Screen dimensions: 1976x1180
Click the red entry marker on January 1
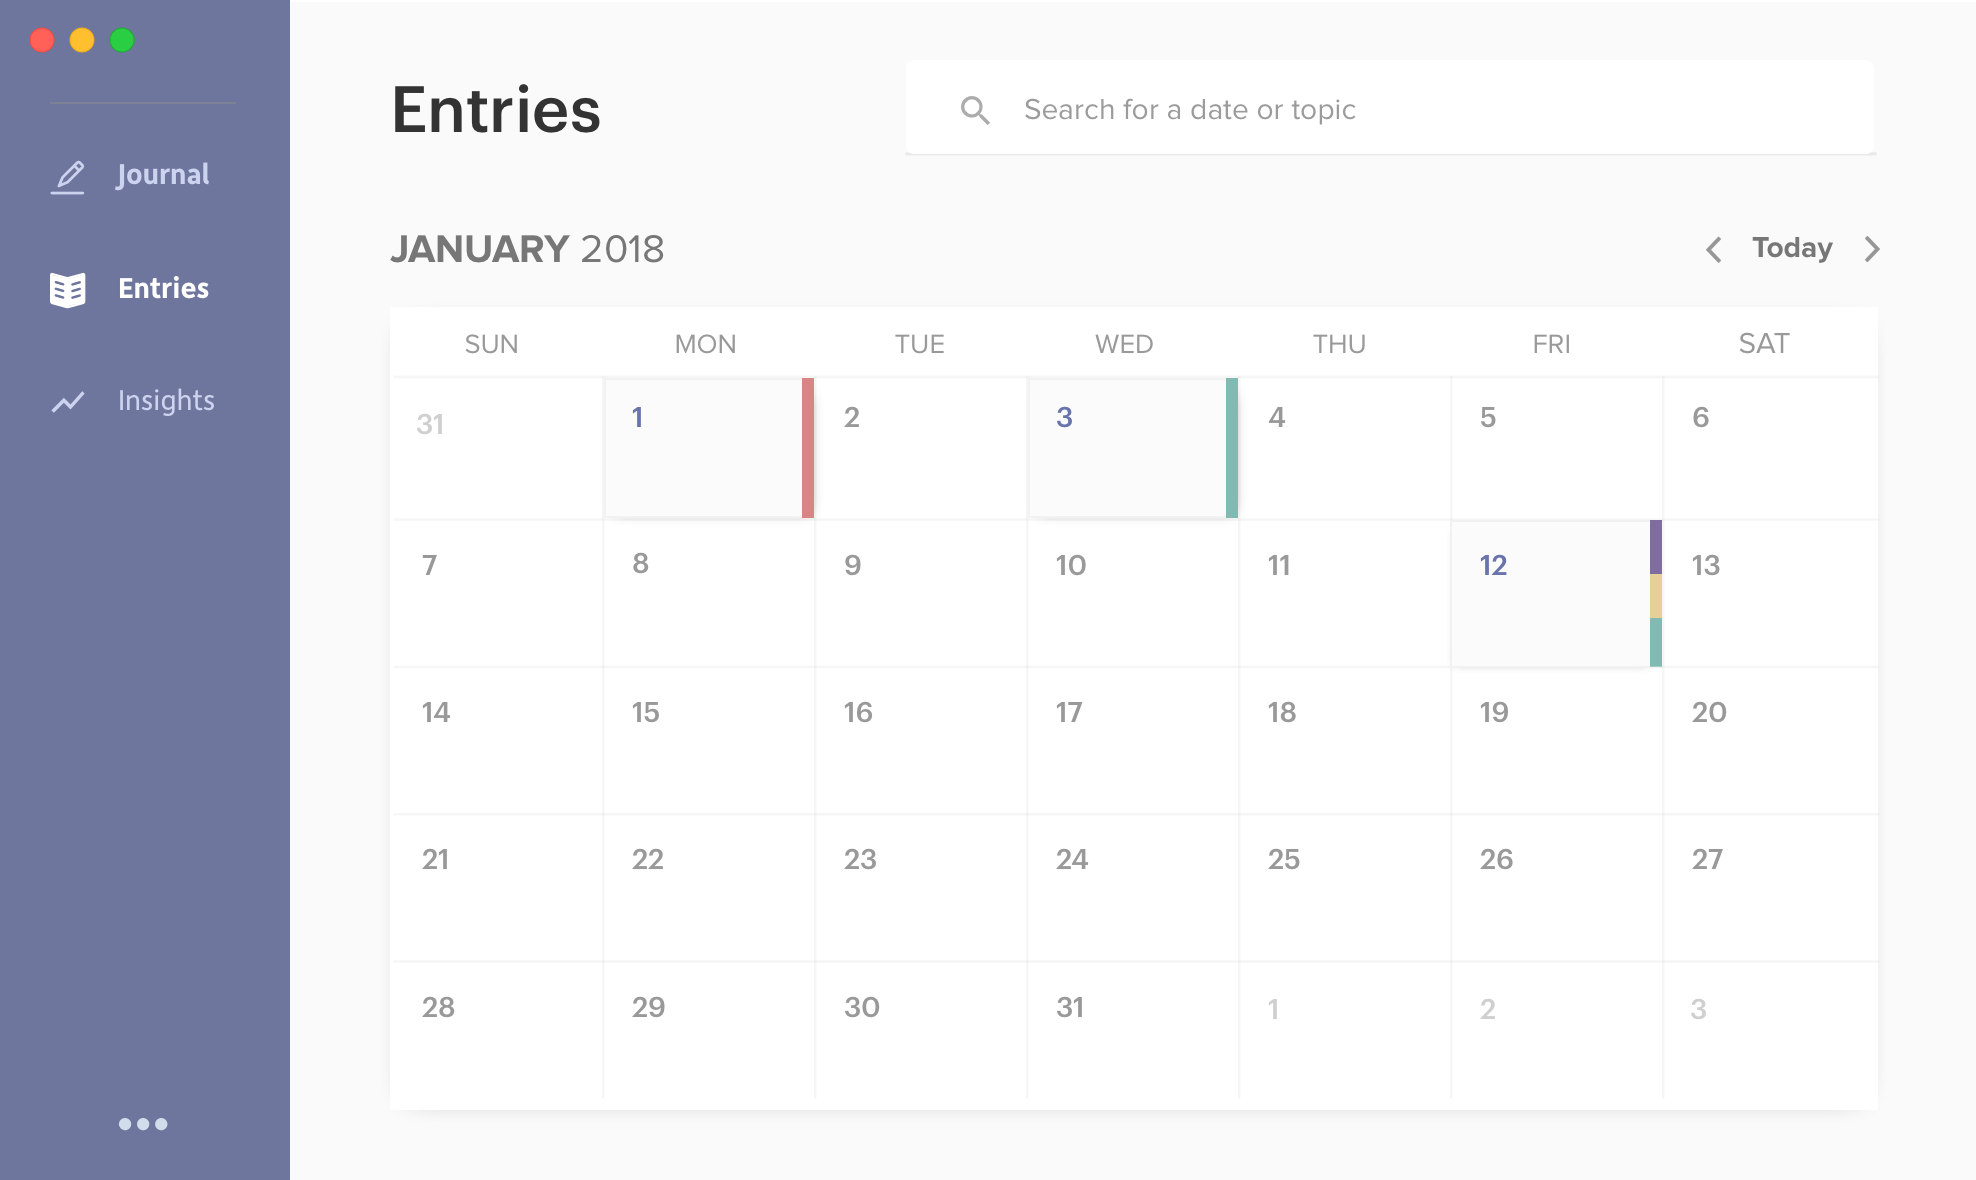(x=808, y=448)
